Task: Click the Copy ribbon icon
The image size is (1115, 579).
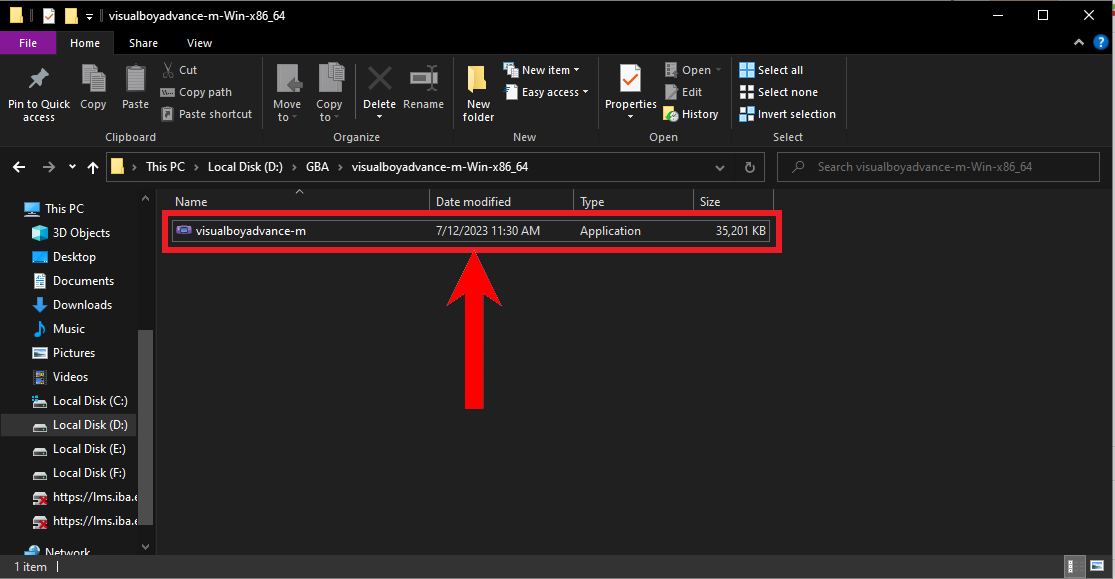Action: [x=93, y=78]
